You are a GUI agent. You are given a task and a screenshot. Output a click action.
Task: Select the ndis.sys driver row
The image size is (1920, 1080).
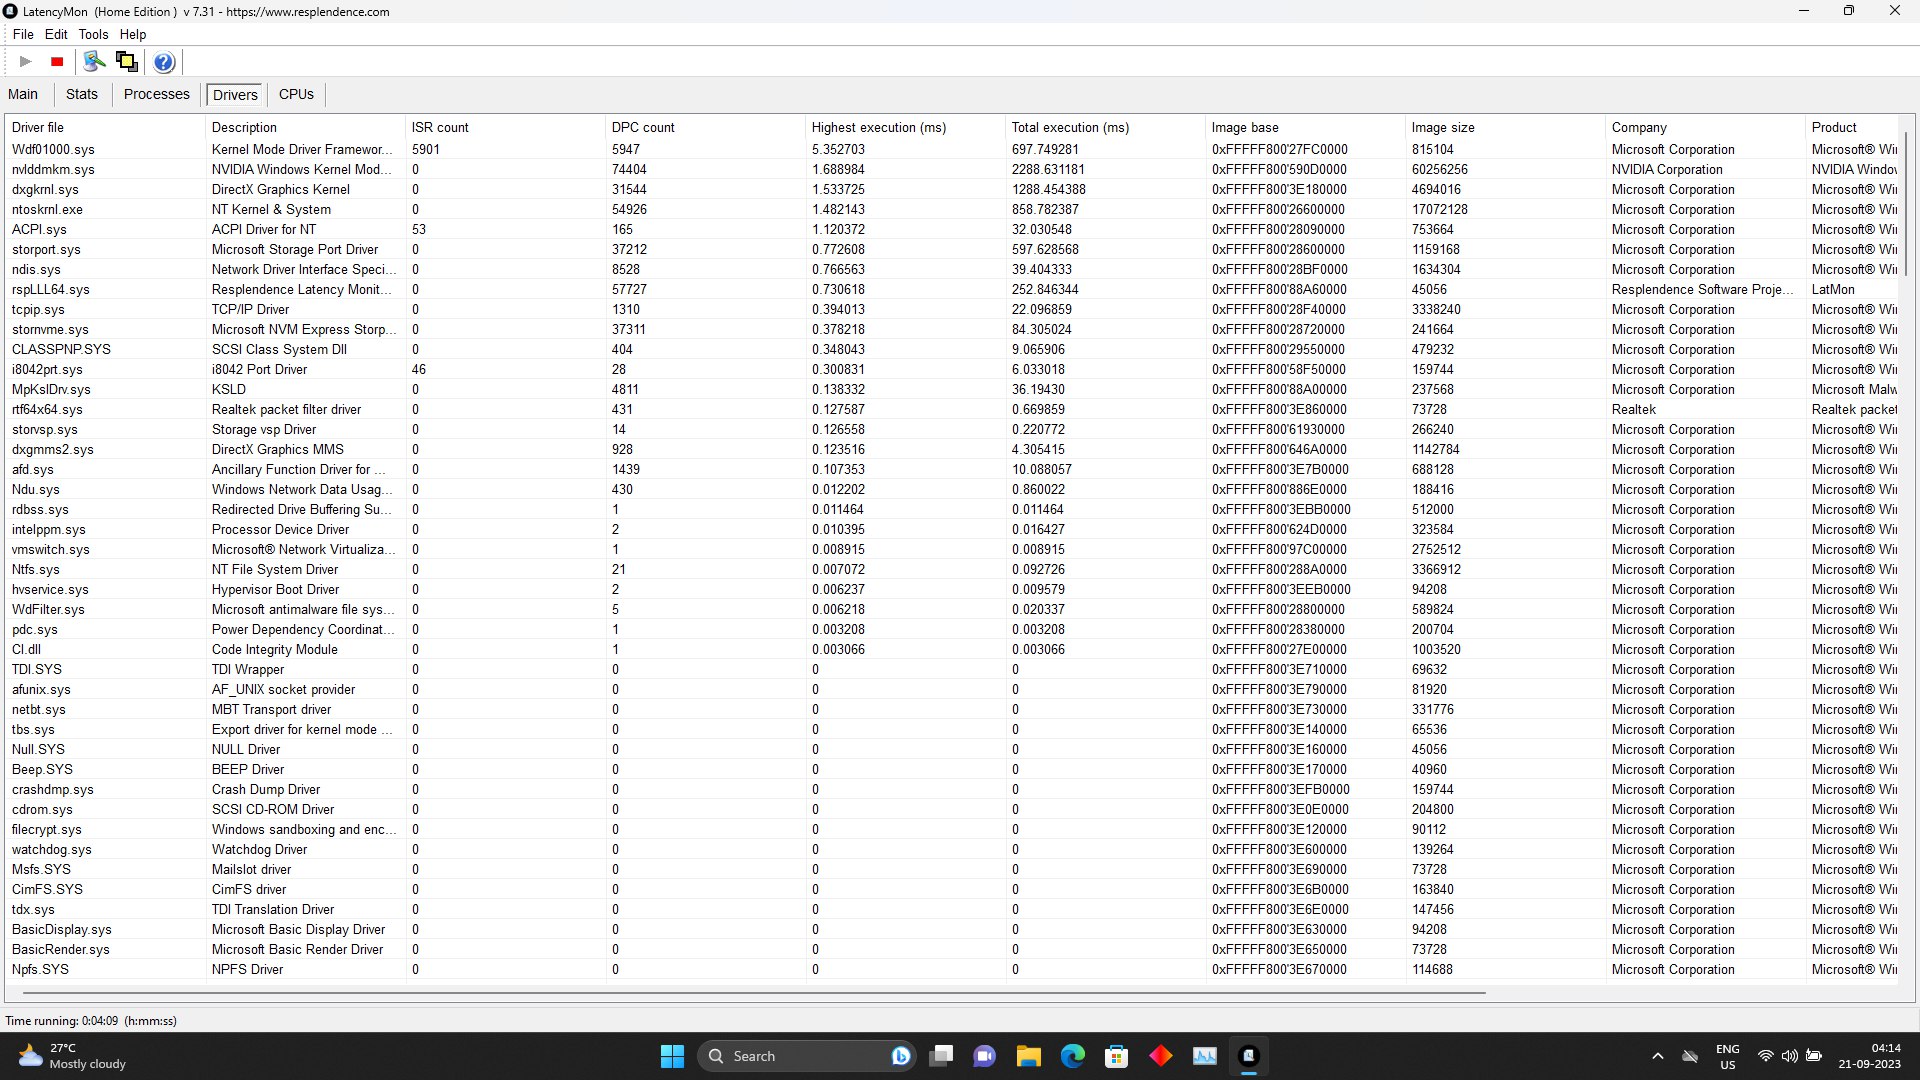coord(952,269)
